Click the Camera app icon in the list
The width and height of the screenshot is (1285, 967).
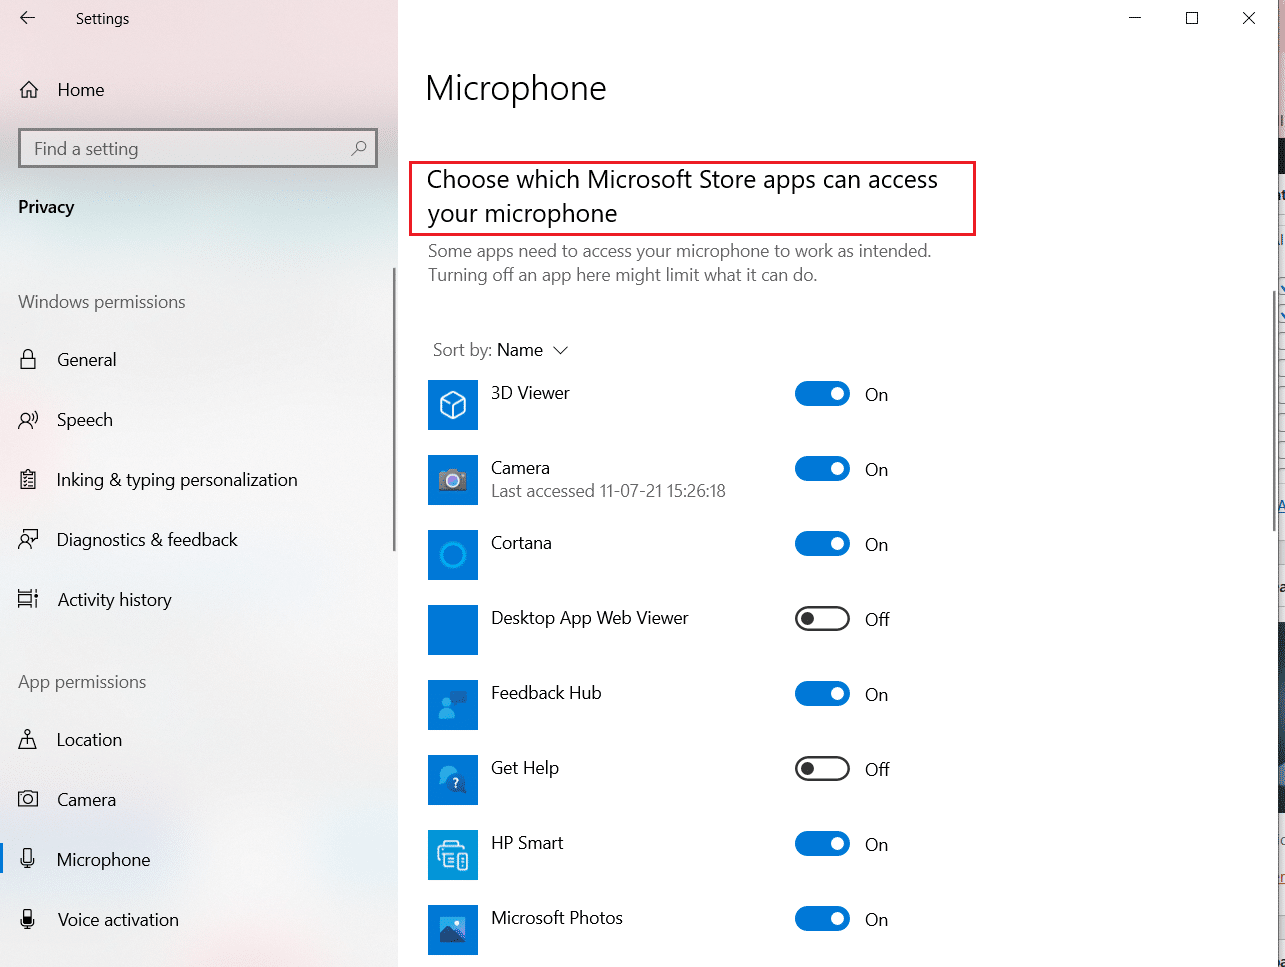pyautogui.click(x=453, y=480)
